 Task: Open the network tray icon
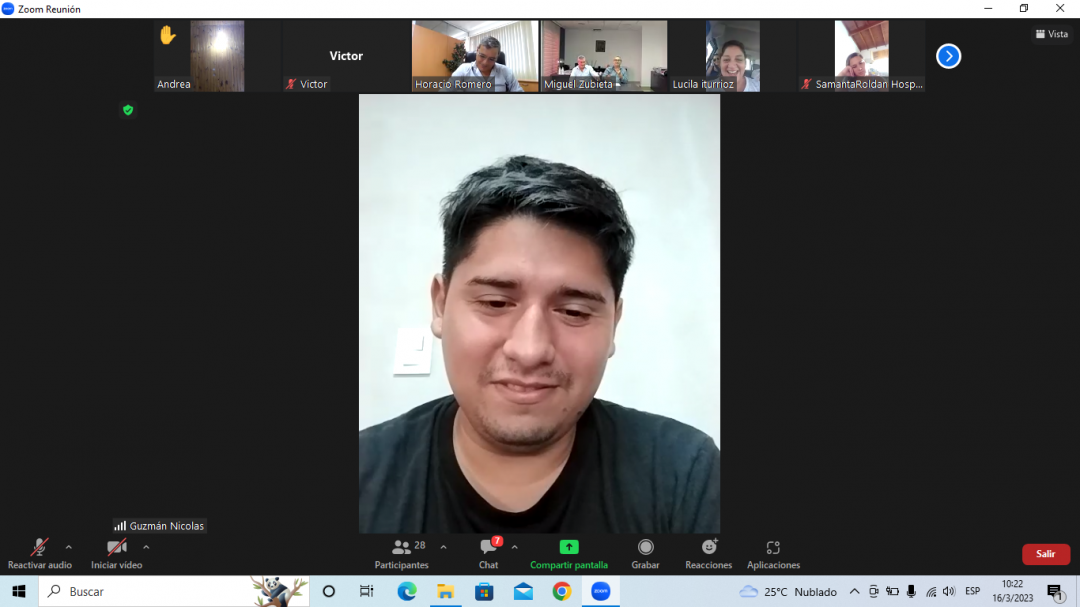pos(931,591)
